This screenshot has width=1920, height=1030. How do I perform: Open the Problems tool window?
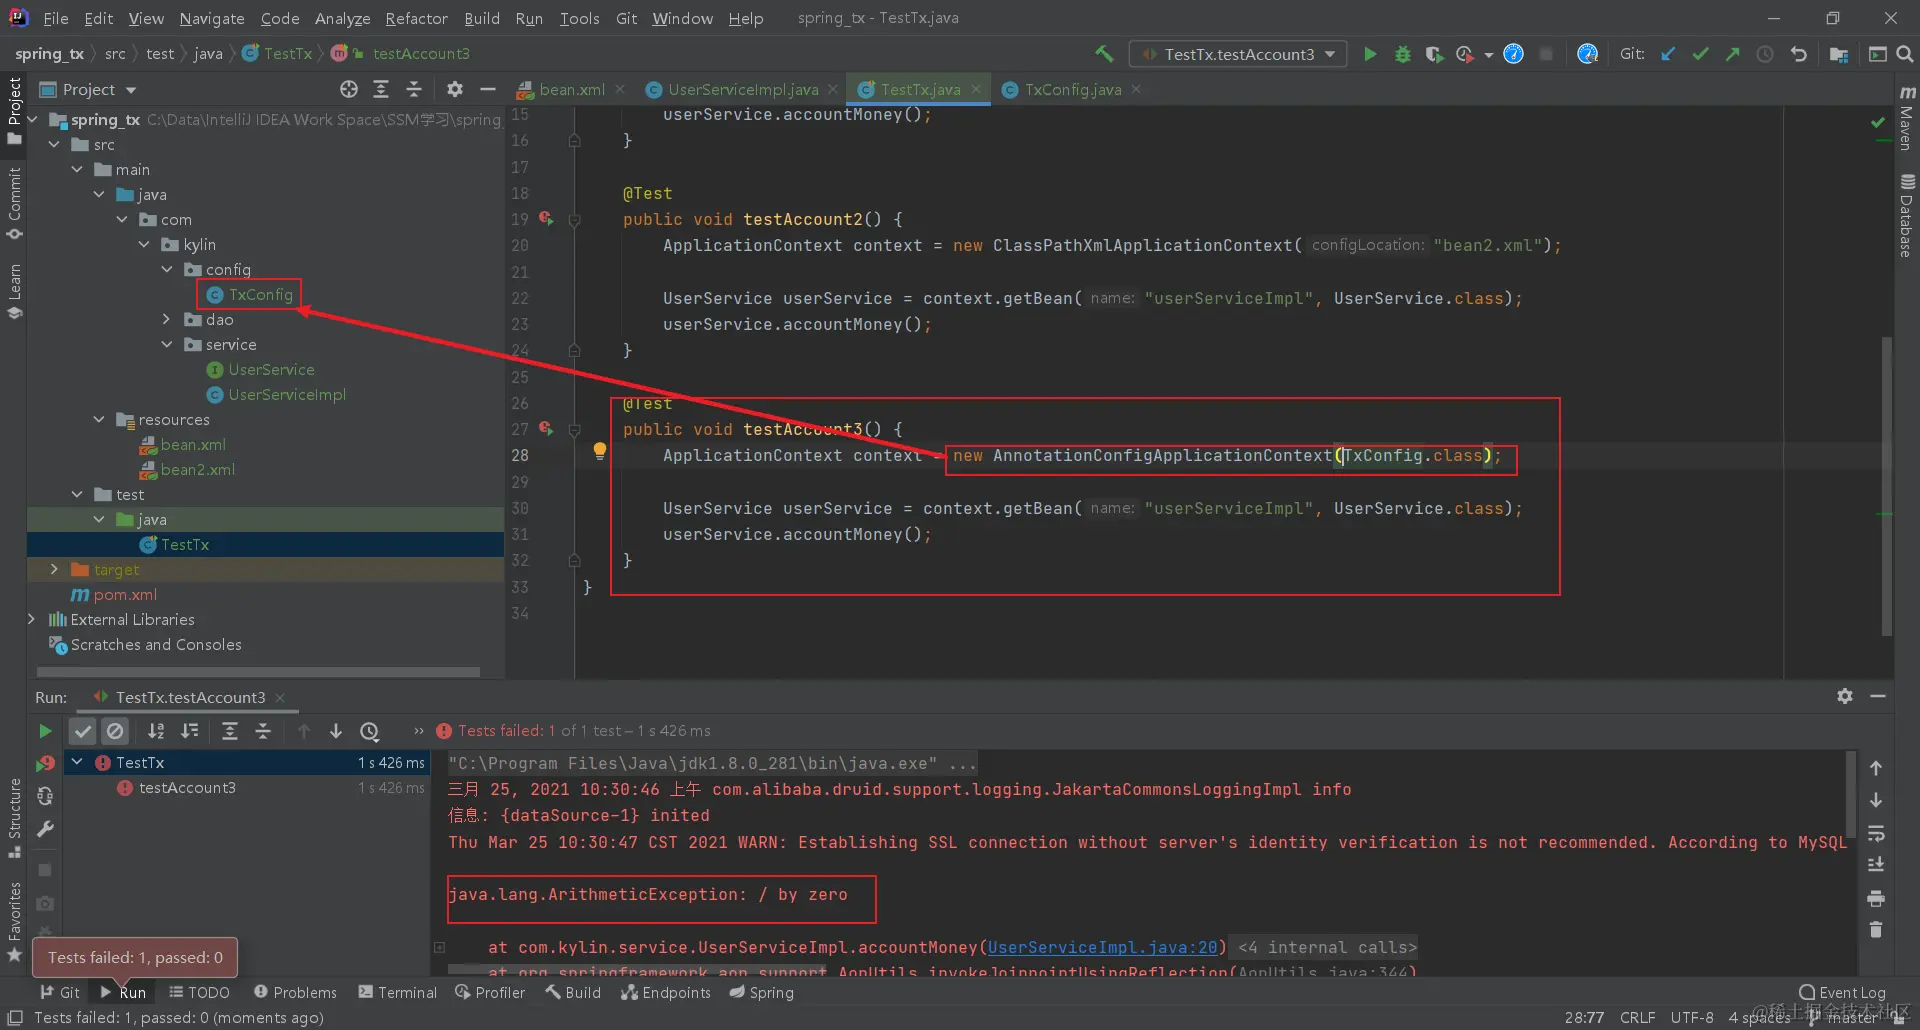pyautogui.click(x=295, y=992)
